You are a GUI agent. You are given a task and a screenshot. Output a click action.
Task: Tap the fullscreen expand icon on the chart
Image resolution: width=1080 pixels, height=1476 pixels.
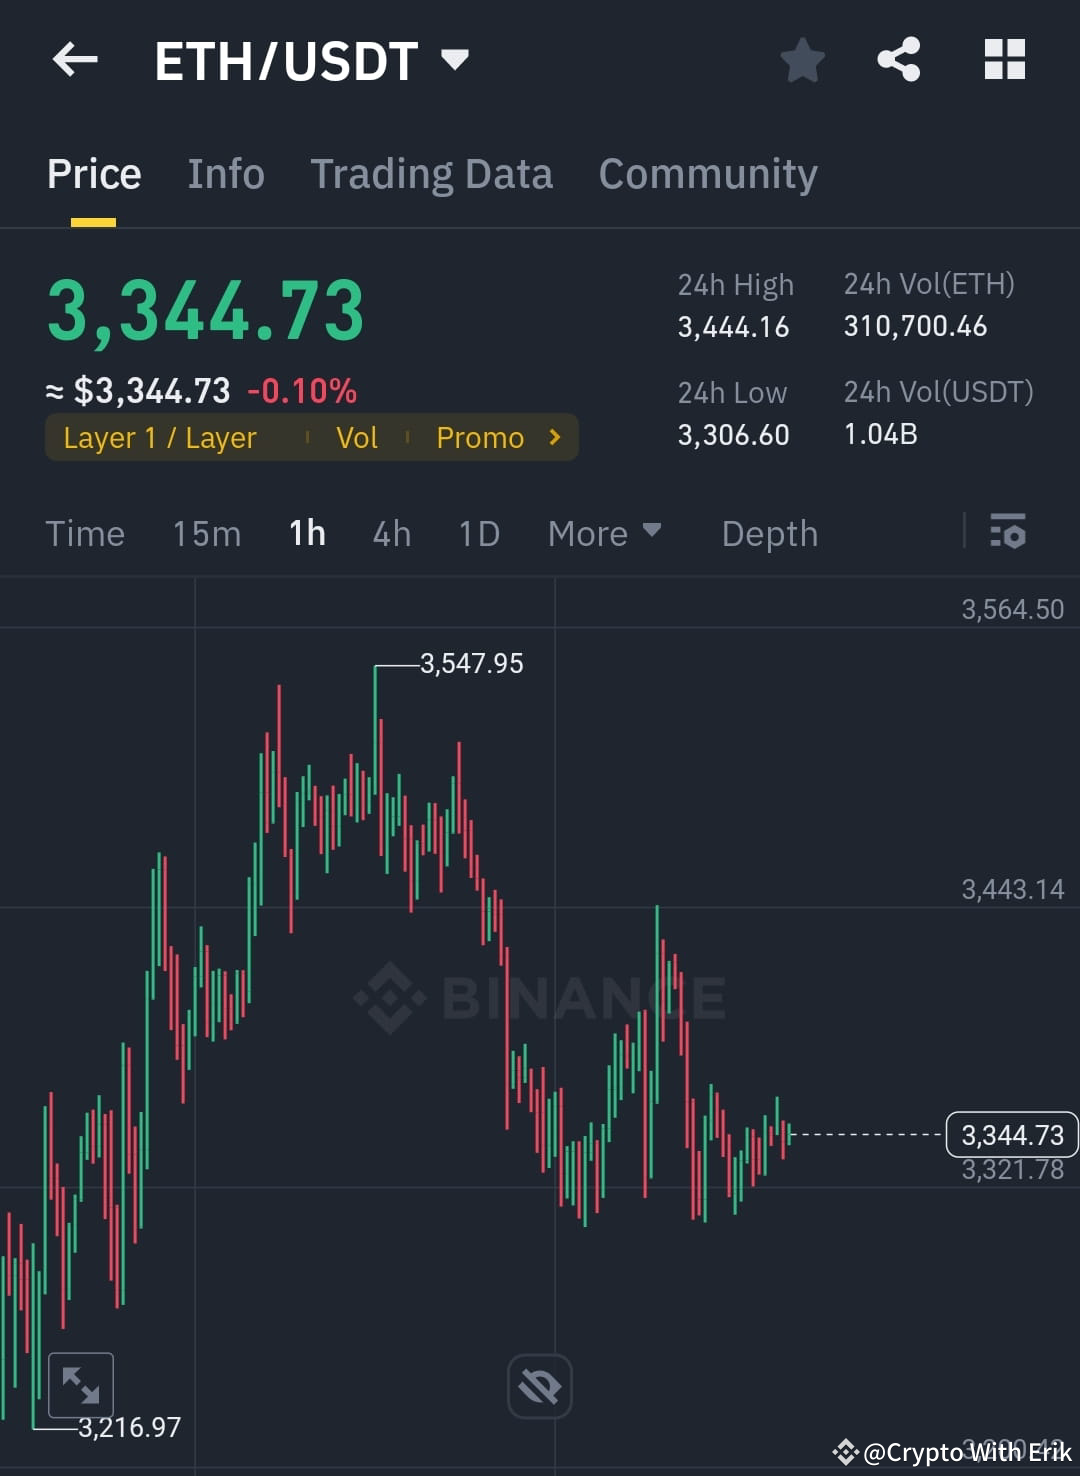[x=80, y=1385]
